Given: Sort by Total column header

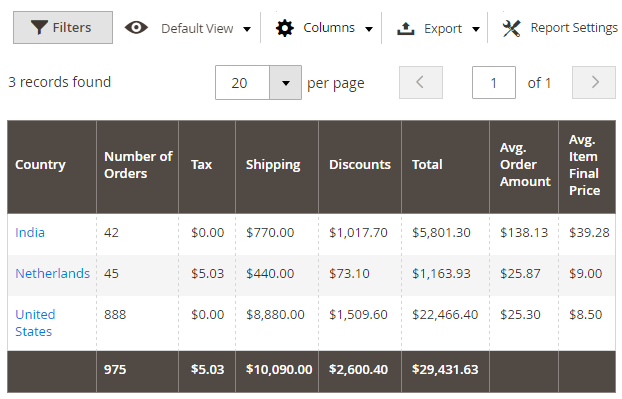Looking at the screenshot, I should (445, 167).
